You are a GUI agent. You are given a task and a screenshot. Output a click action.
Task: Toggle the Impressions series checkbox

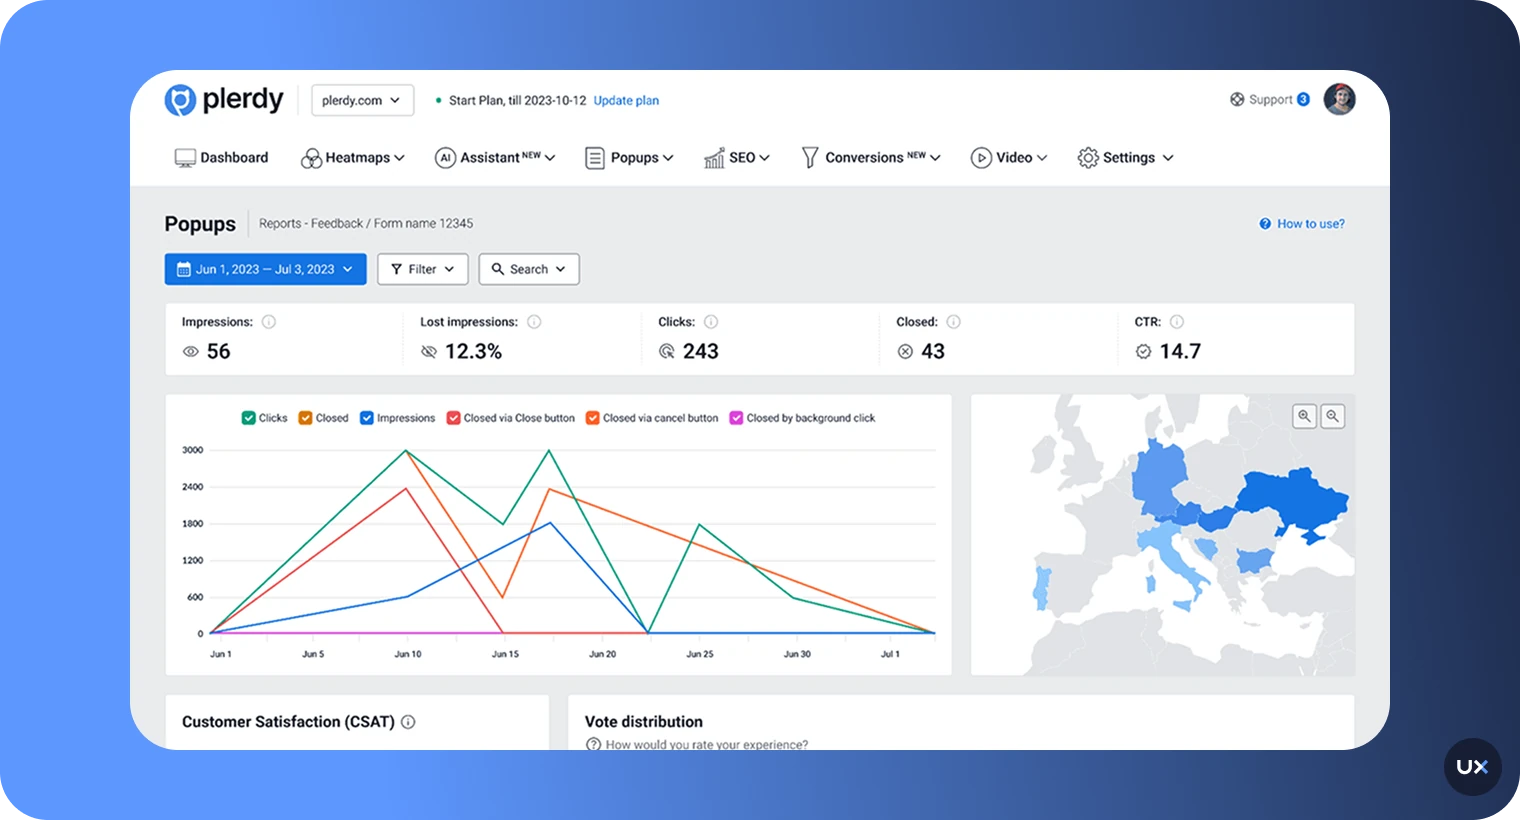click(x=367, y=418)
